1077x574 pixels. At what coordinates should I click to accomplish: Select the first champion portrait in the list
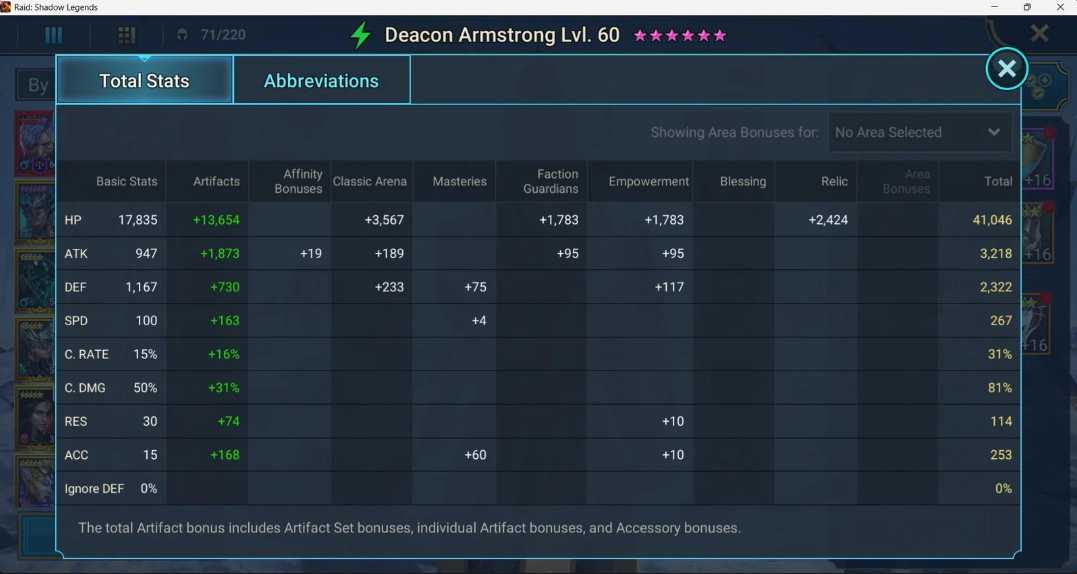point(34,143)
